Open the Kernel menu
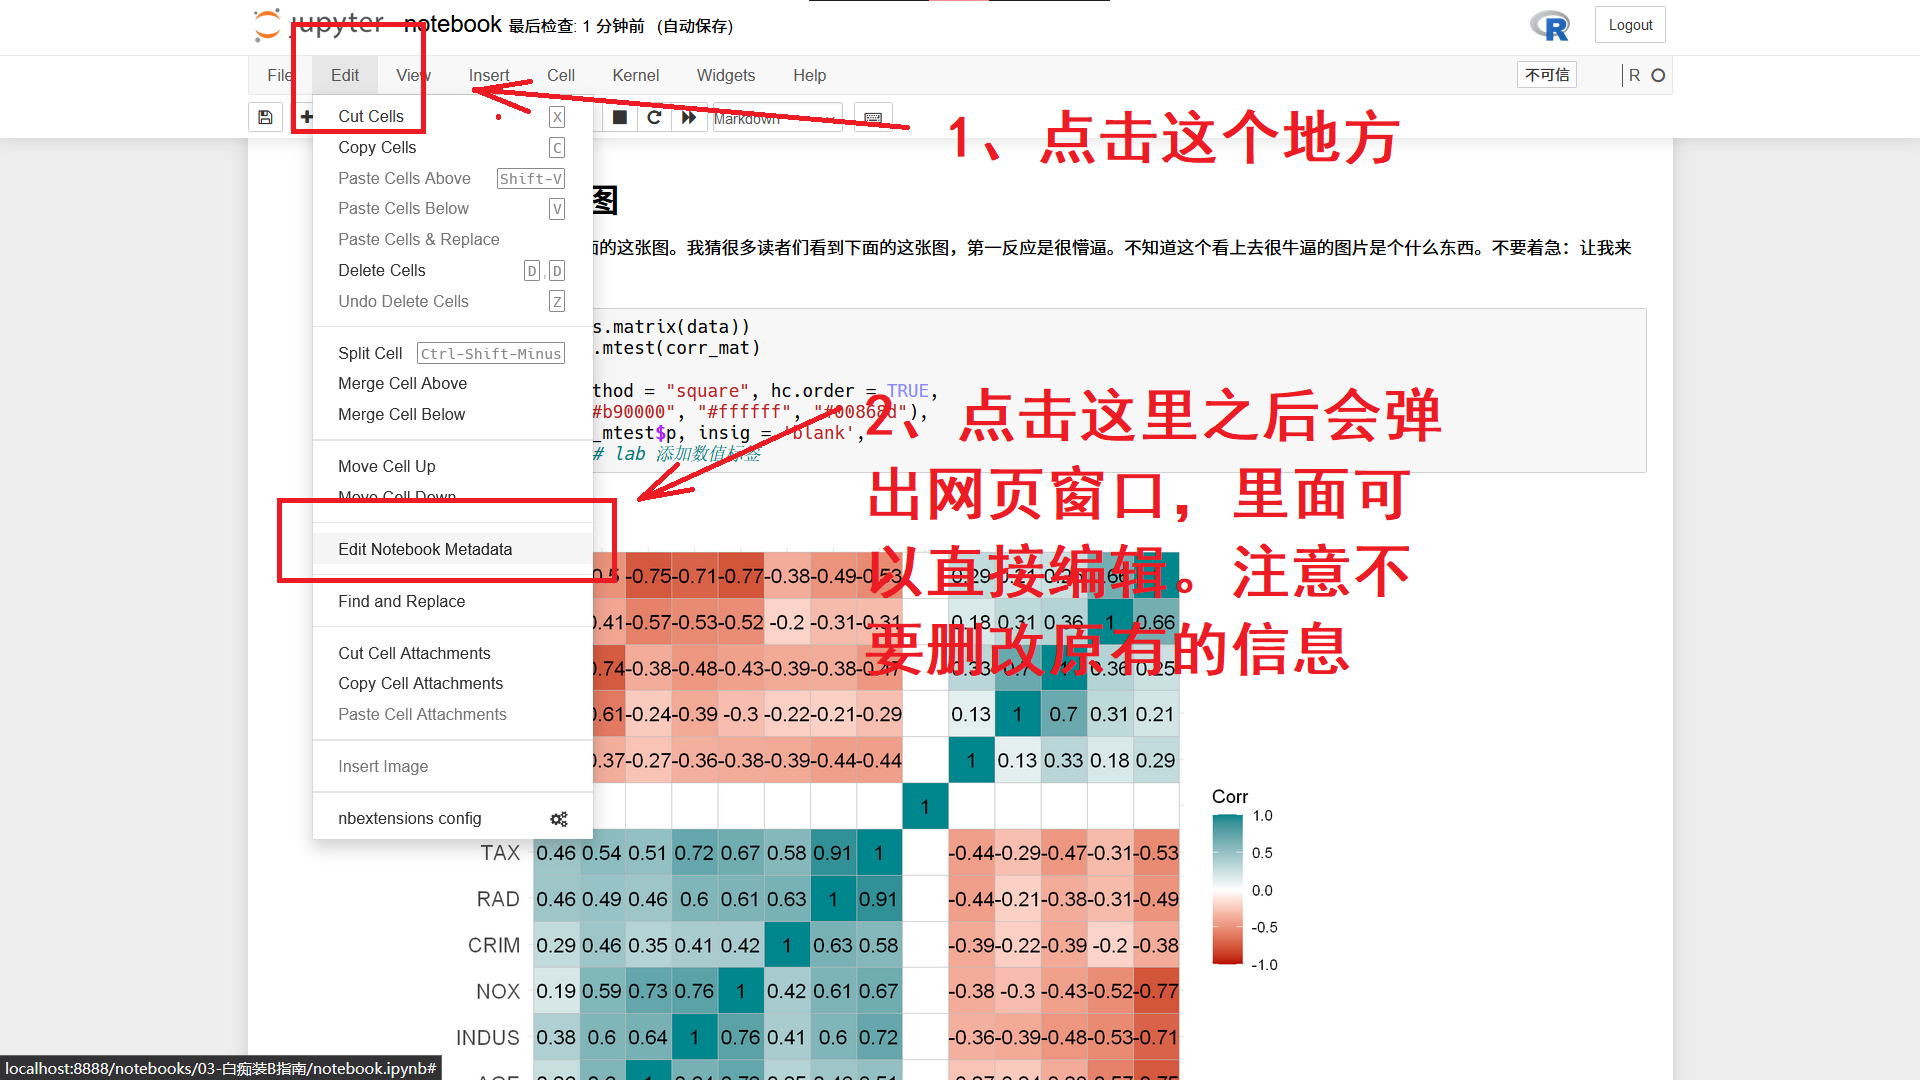Screen dimensions: 1920x1080 635,75
